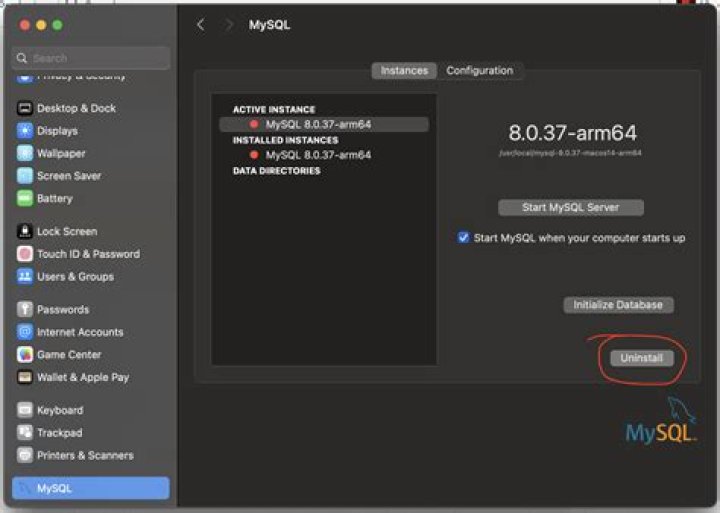The height and width of the screenshot is (513, 720).
Task: Select the Game Center icon
Action: 25,354
